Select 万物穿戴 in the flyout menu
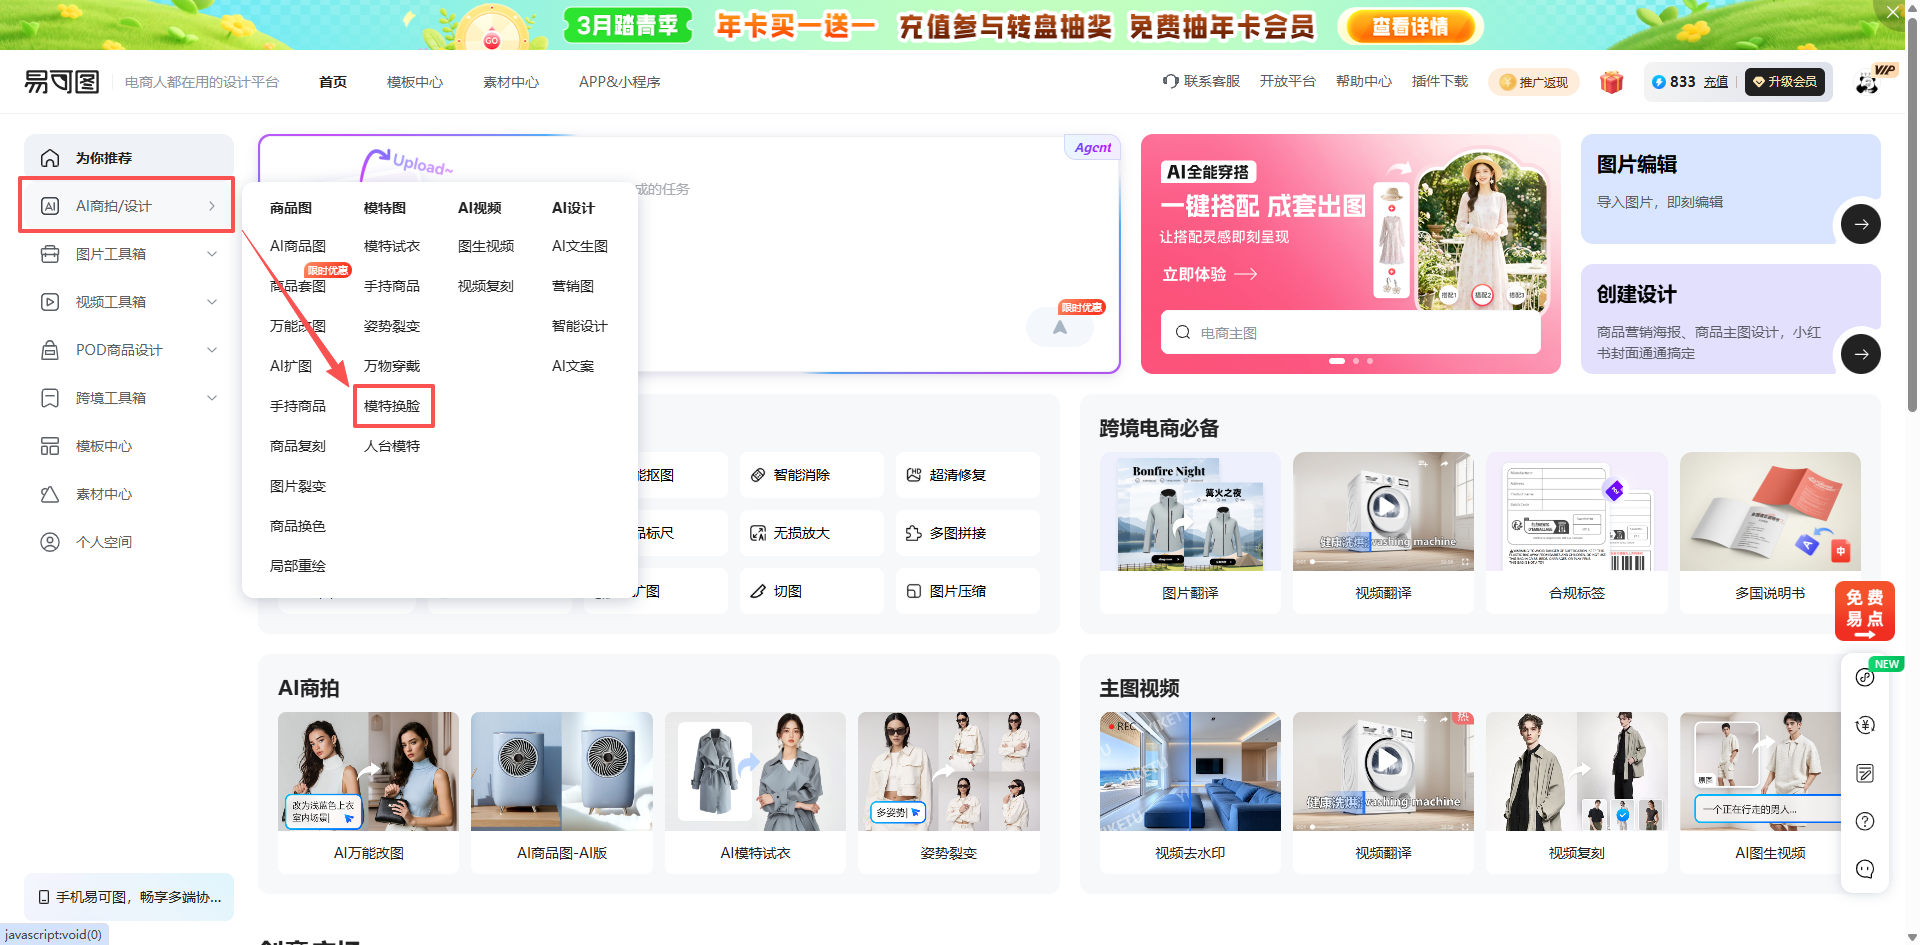Viewport: 1920px width, 945px height. tap(392, 366)
